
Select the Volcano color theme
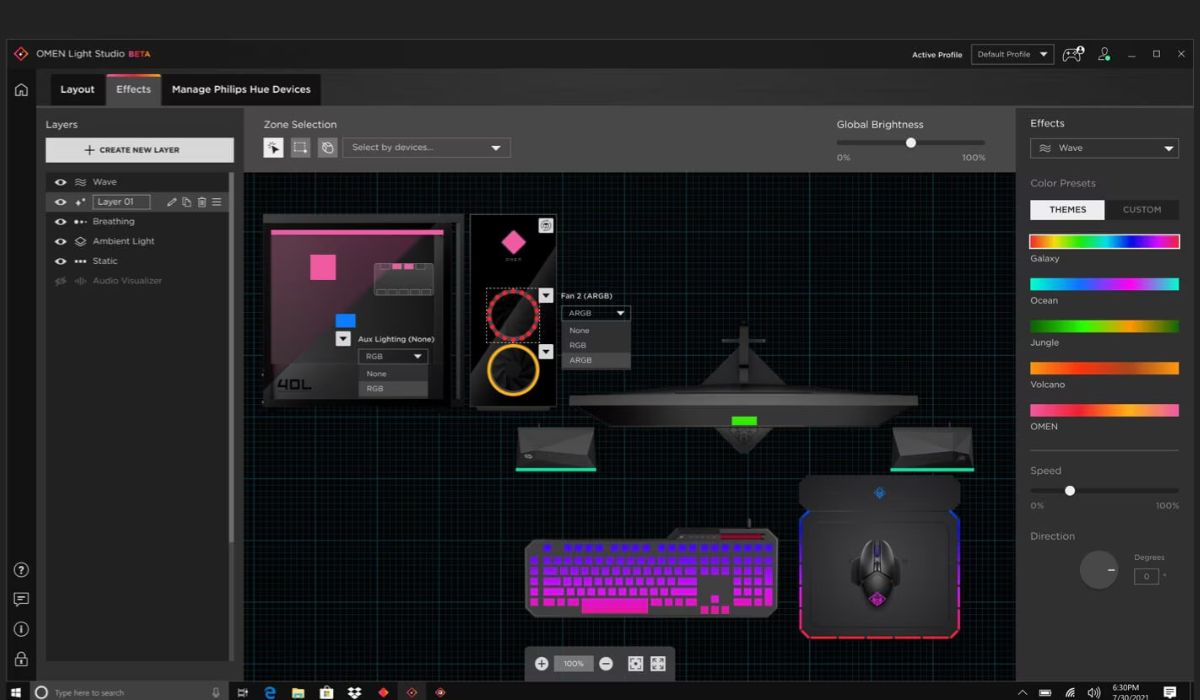(x=1104, y=368)
